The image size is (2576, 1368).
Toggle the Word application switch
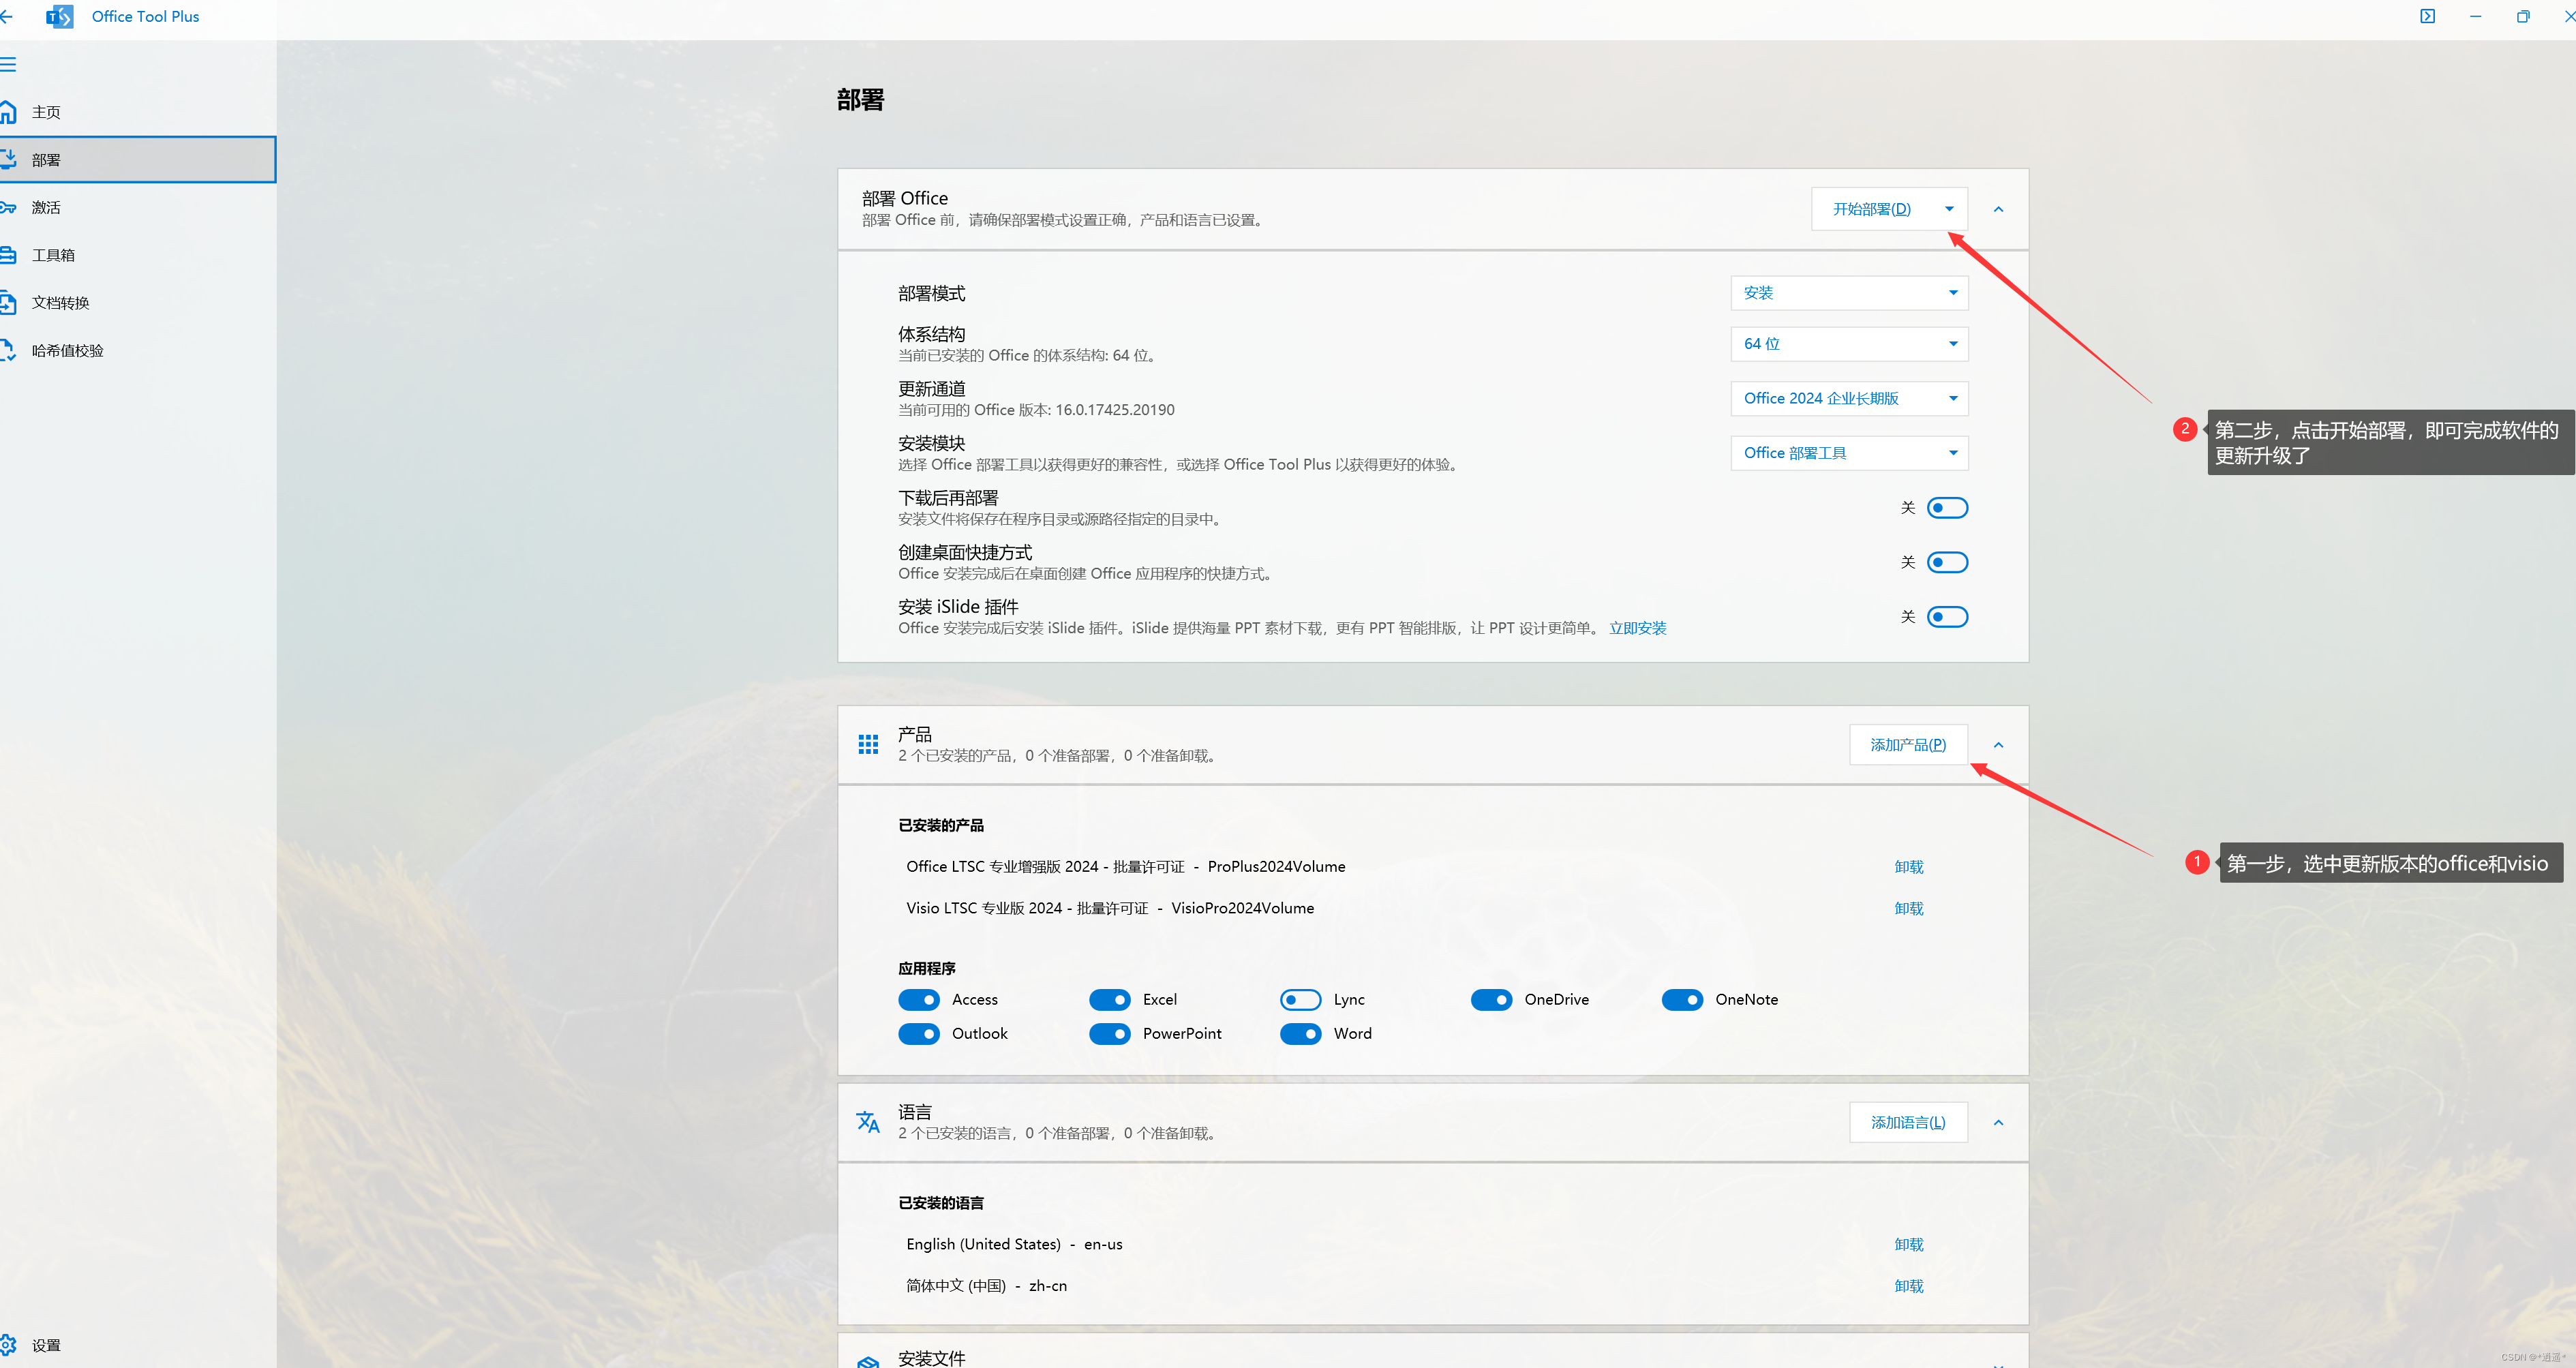1300,1034
